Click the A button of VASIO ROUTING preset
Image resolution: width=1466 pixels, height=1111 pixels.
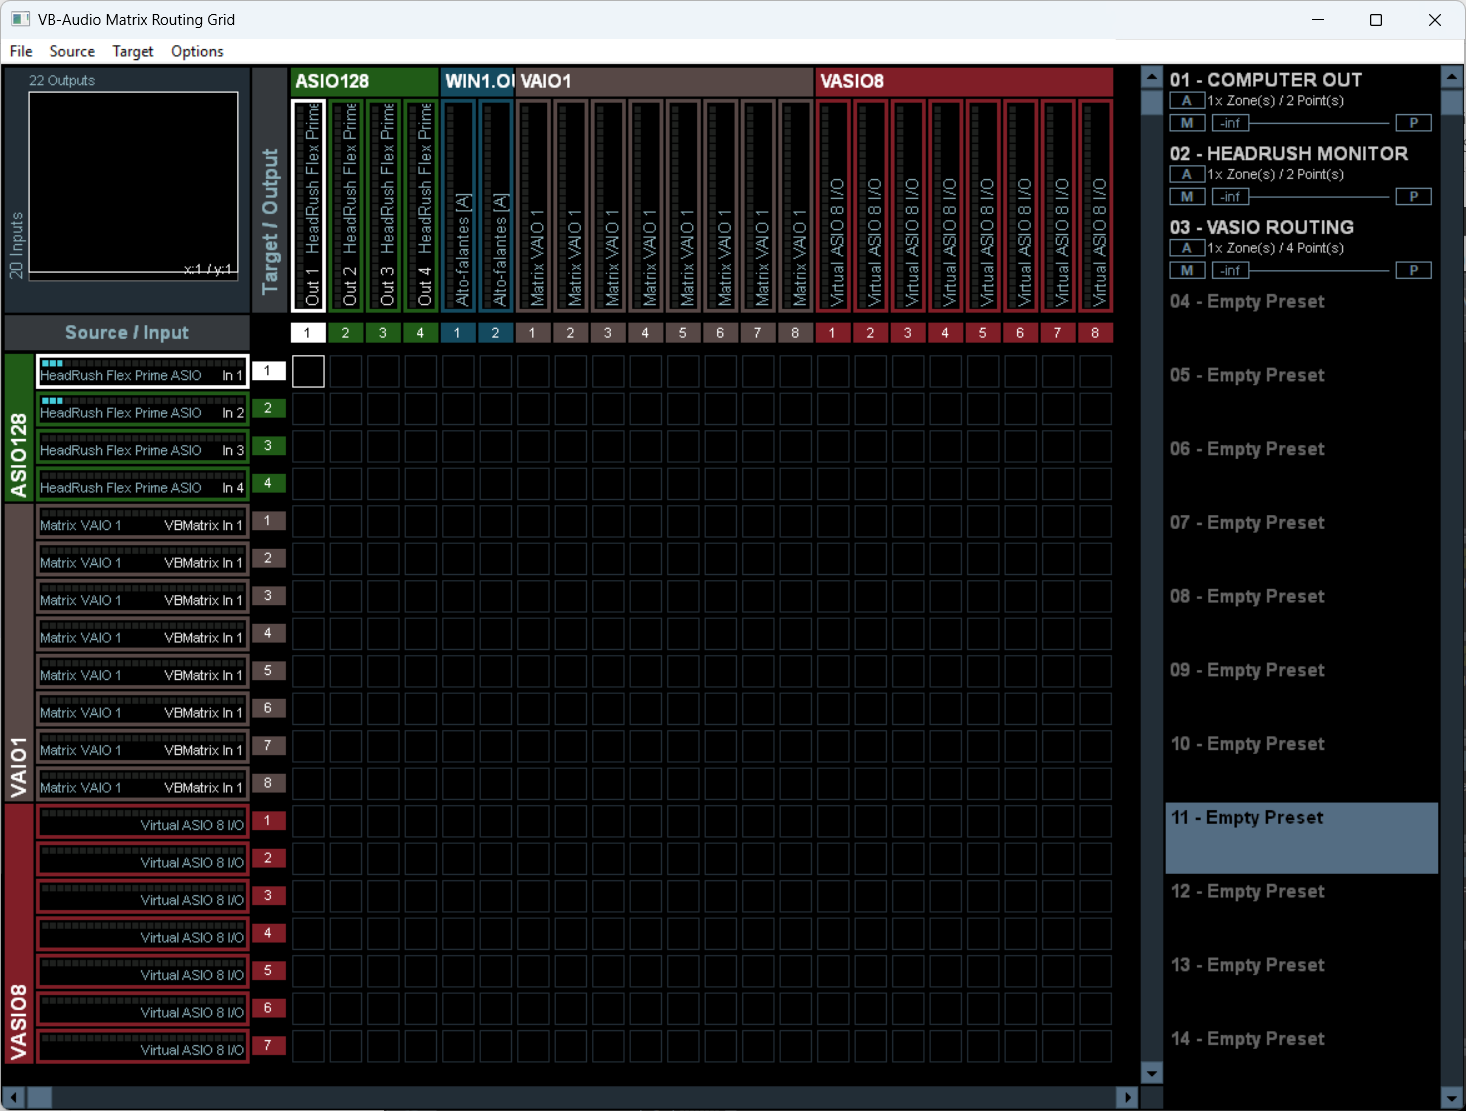tap(1186, 249)
